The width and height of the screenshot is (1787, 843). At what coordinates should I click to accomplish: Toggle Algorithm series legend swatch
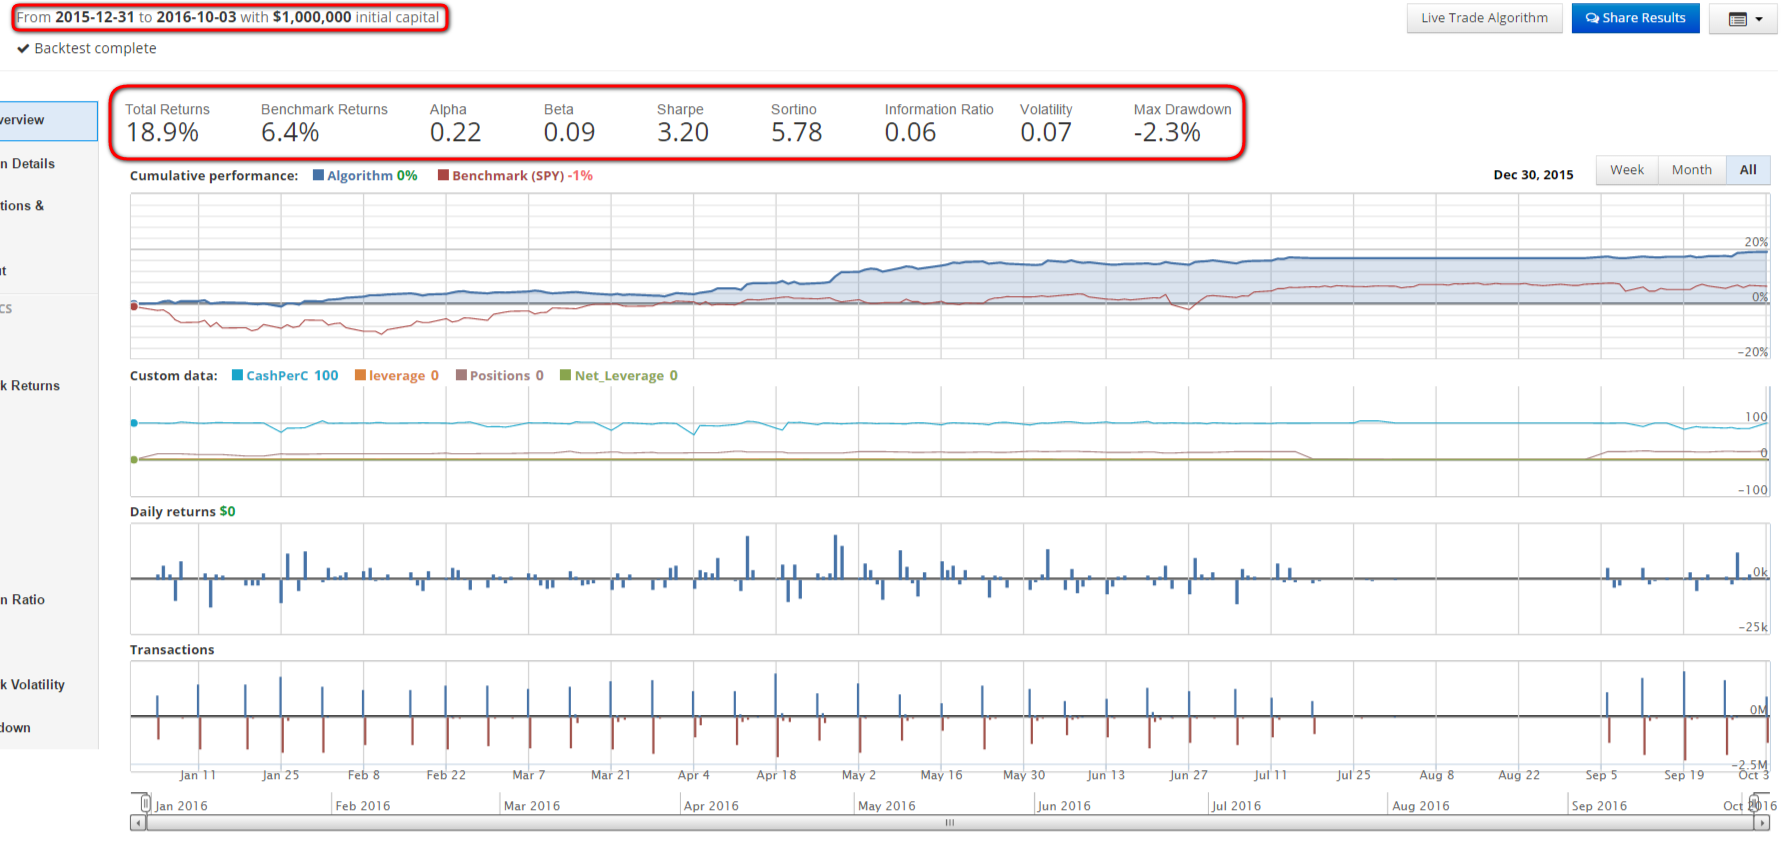[x=318, y=175]
